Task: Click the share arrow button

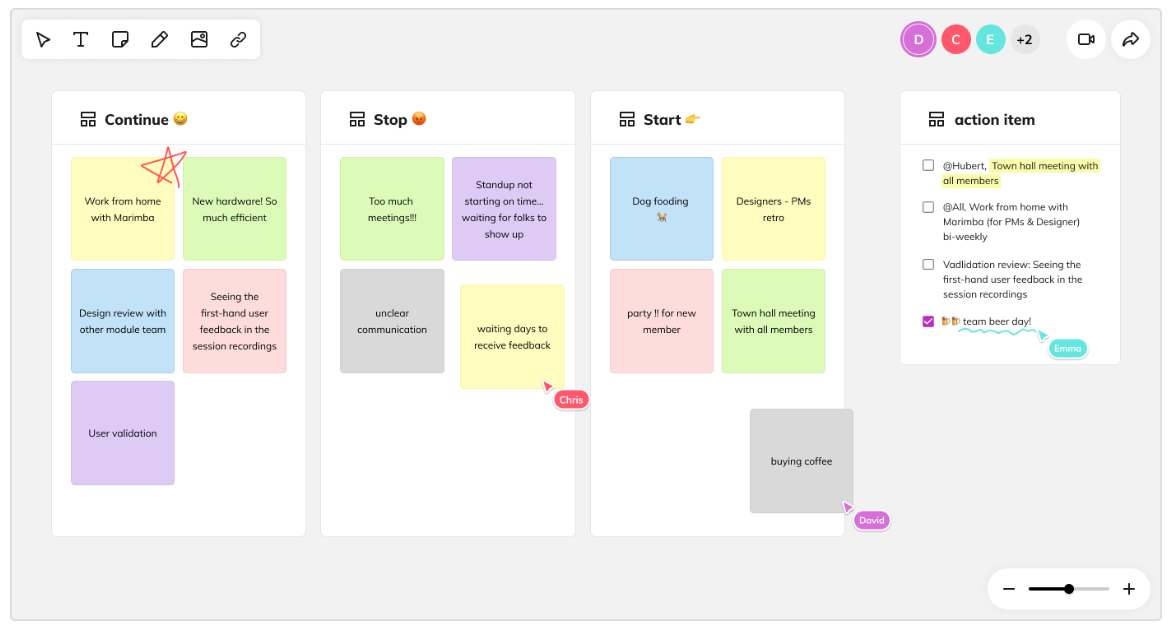Action: point(1131,40)
